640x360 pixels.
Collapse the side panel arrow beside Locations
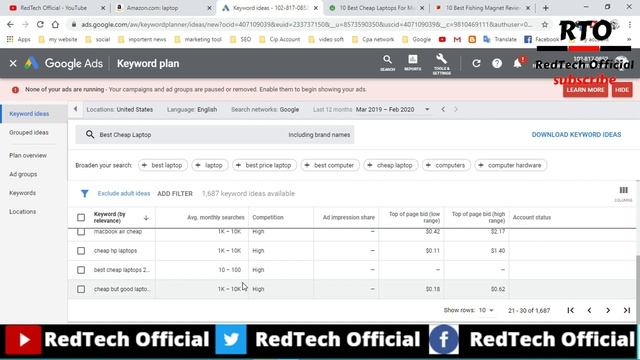point(76,109)
